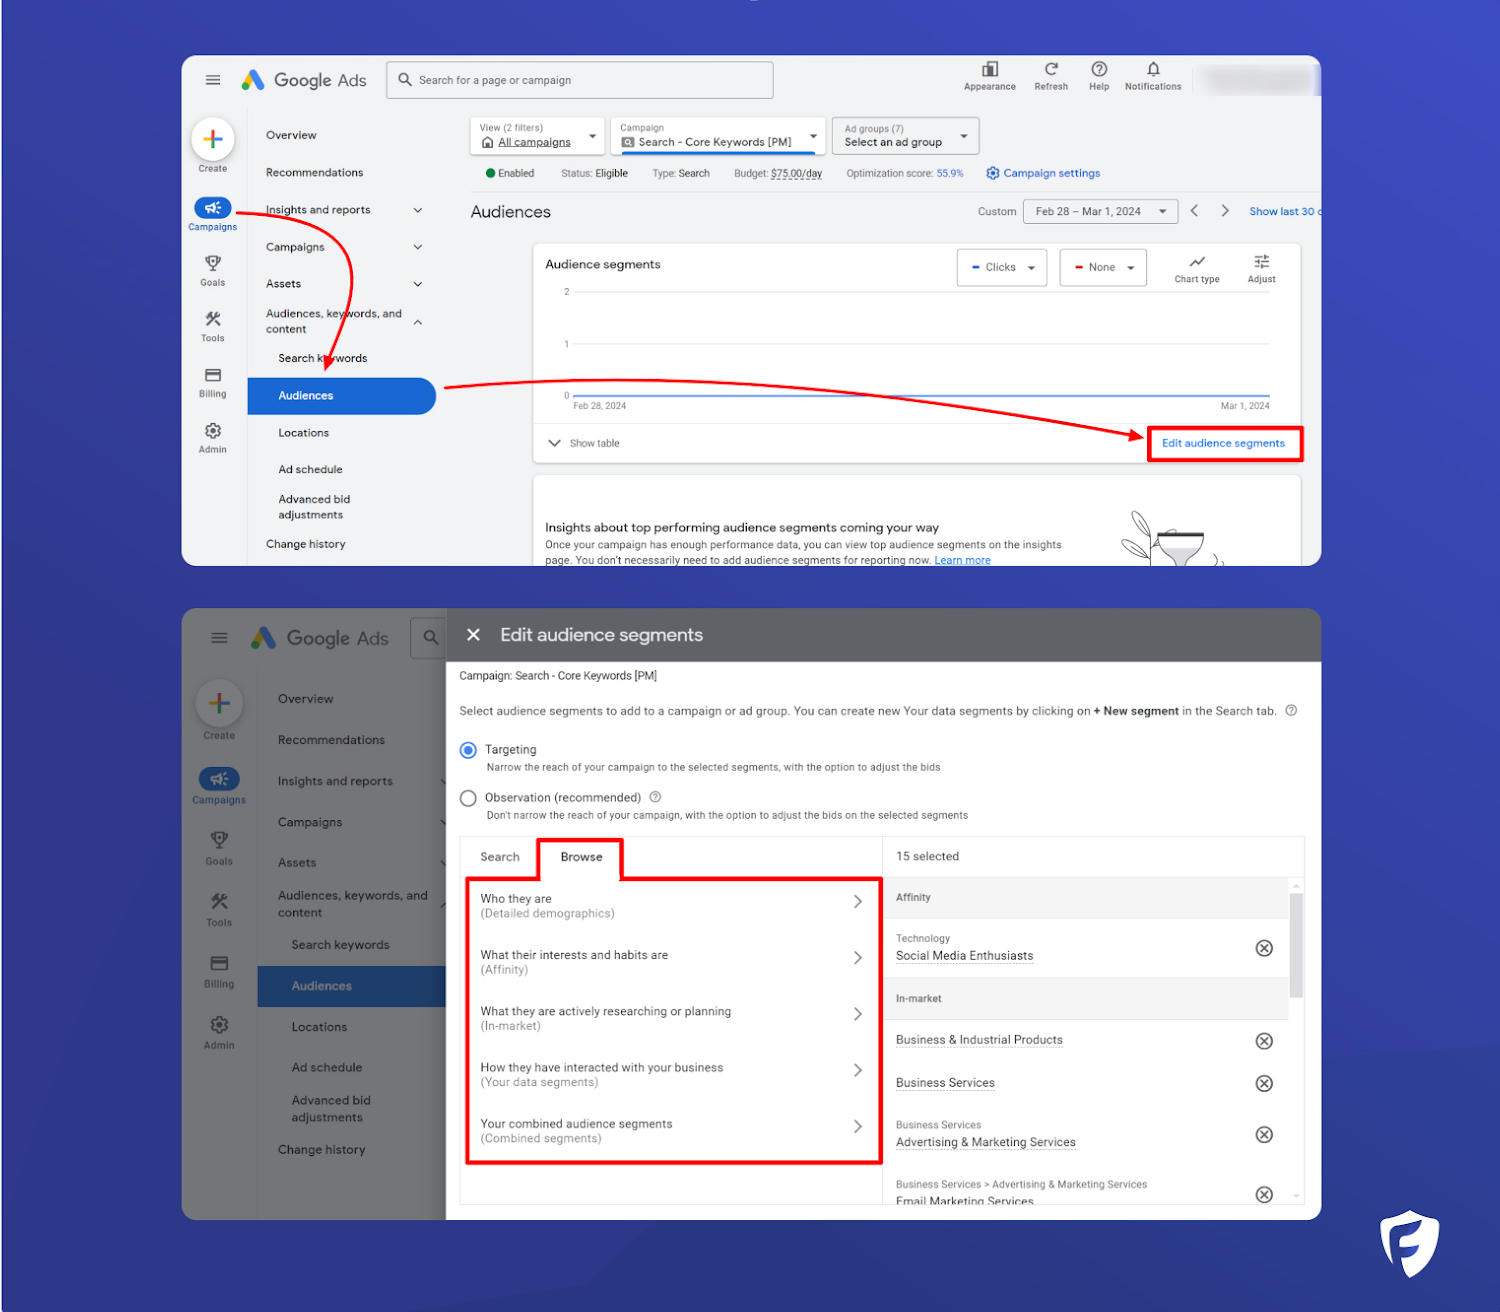Open the Feb 28 – Mar 1 date dropdown
Image resolution: width=1500 pixels, height=1312 pixels.
click(x=1100, y=211)
